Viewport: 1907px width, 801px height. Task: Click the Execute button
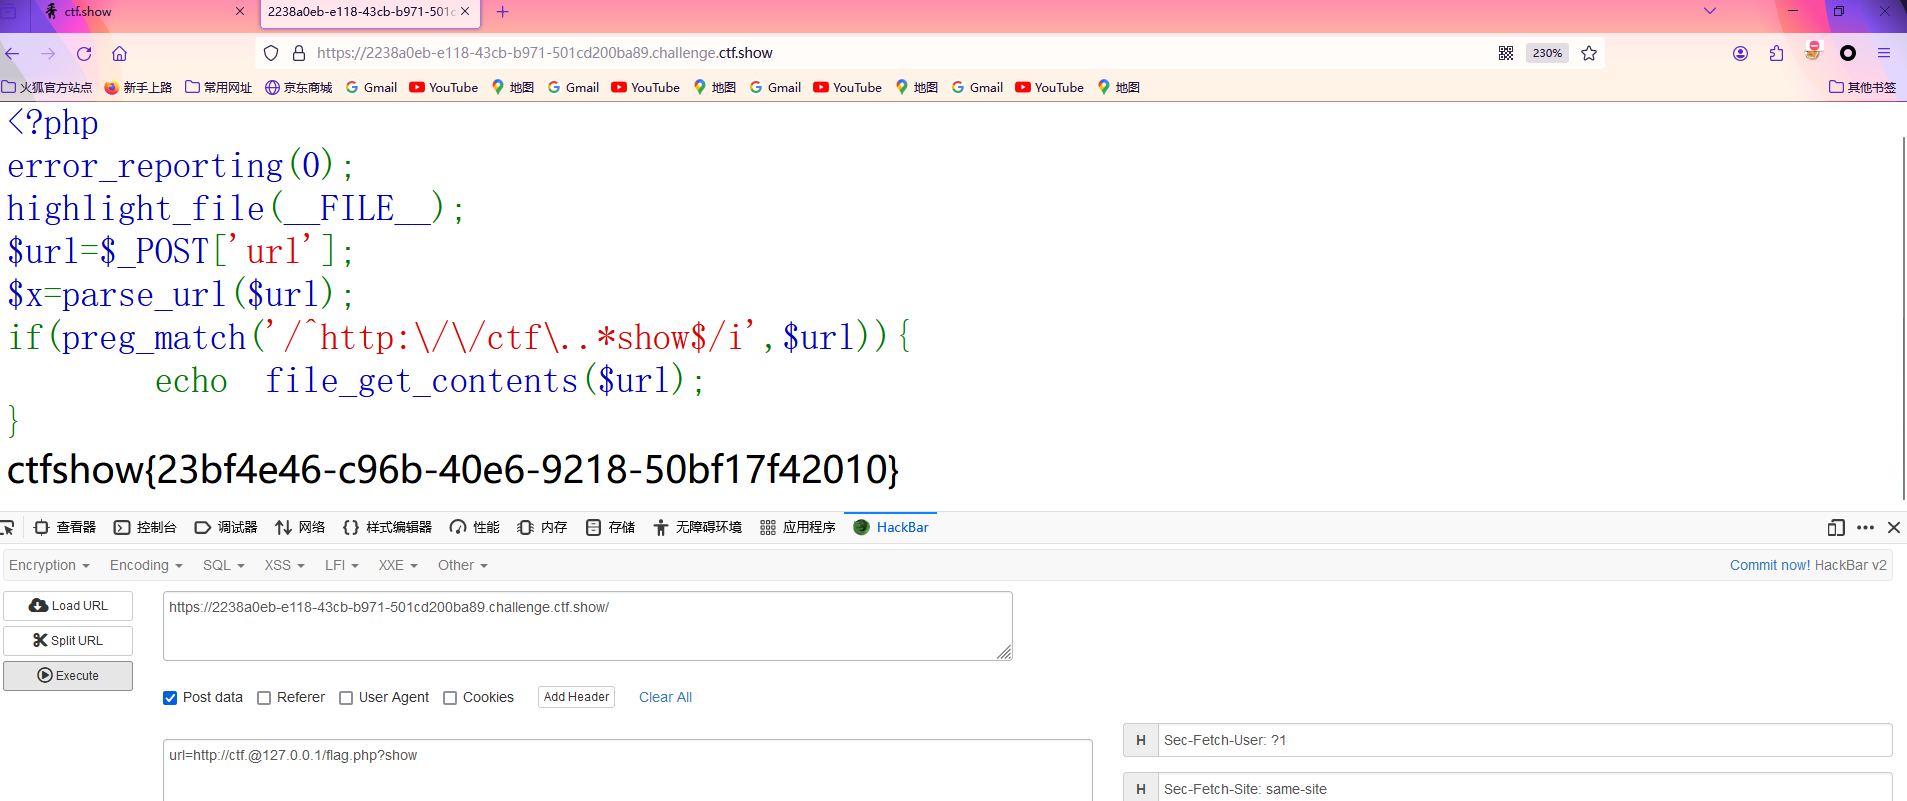(68, 676)
